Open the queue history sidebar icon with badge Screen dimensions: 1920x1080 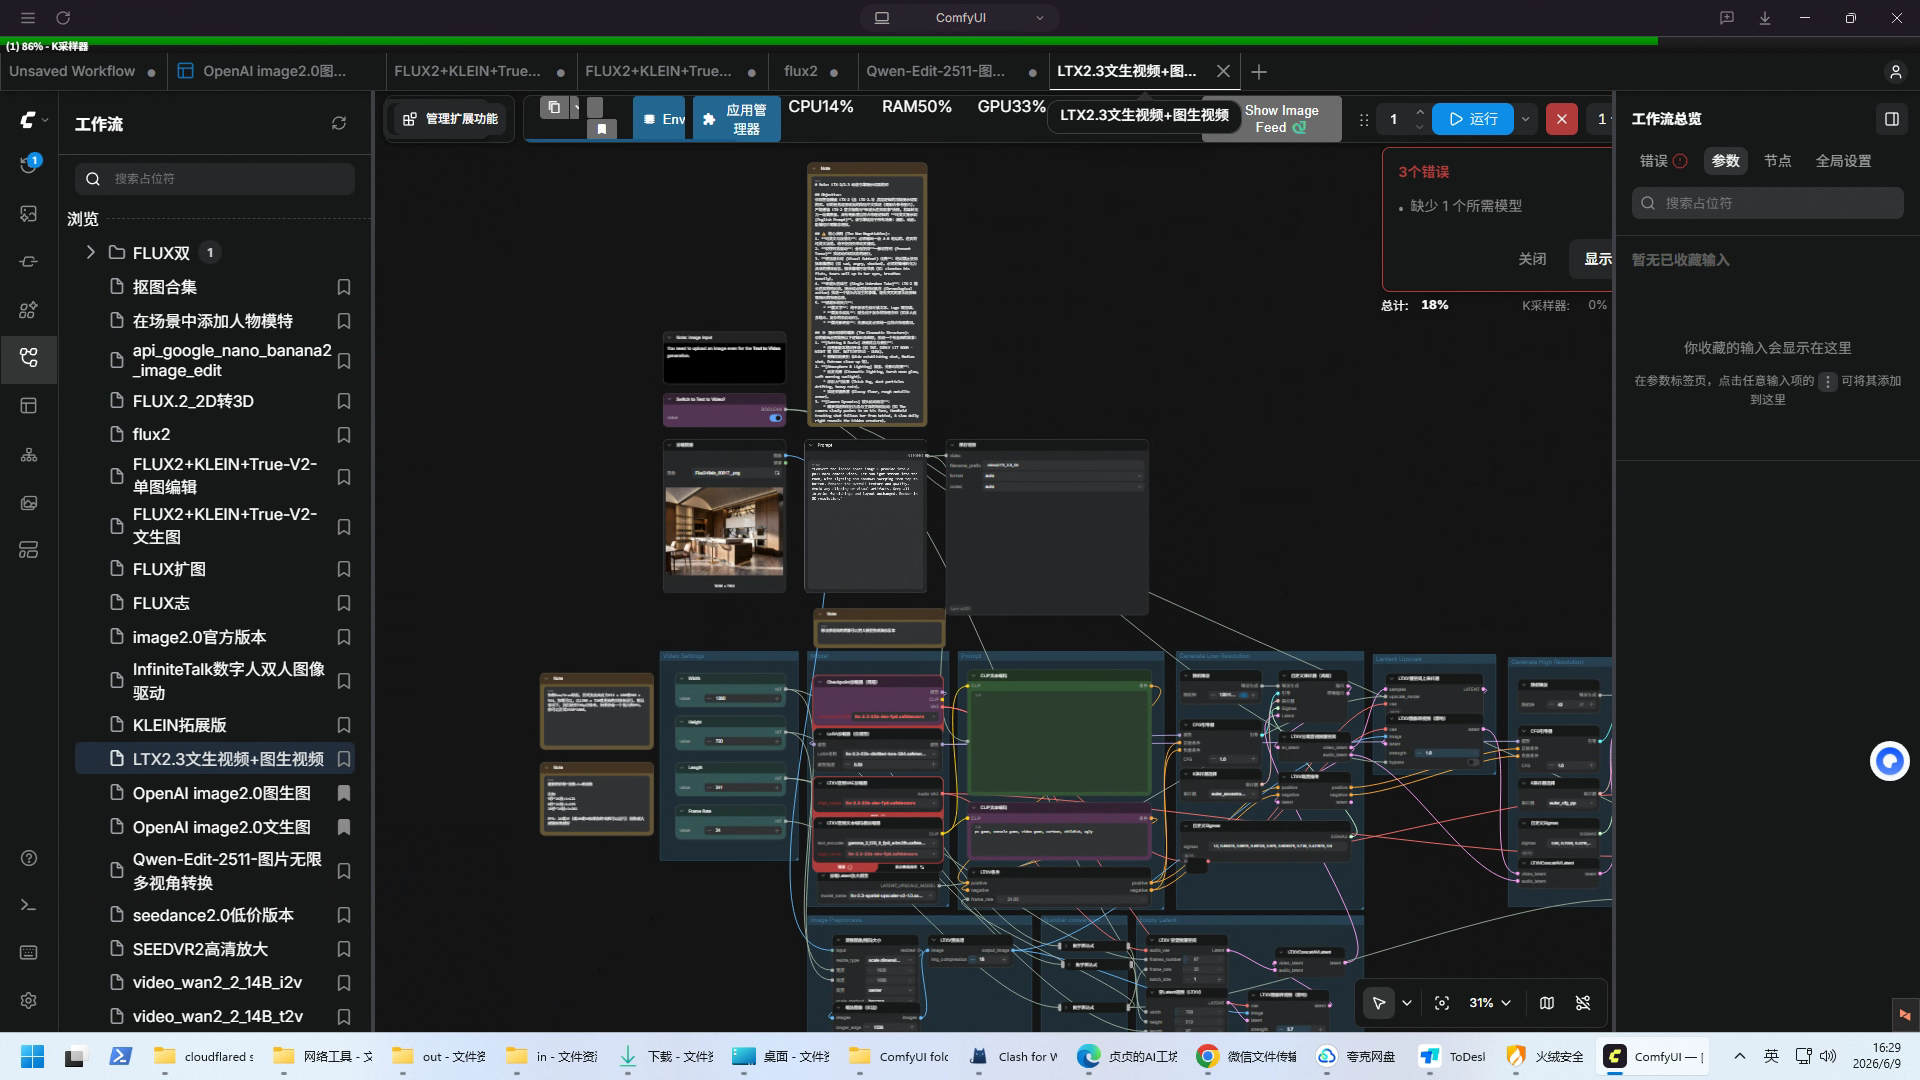click(29, 165)
